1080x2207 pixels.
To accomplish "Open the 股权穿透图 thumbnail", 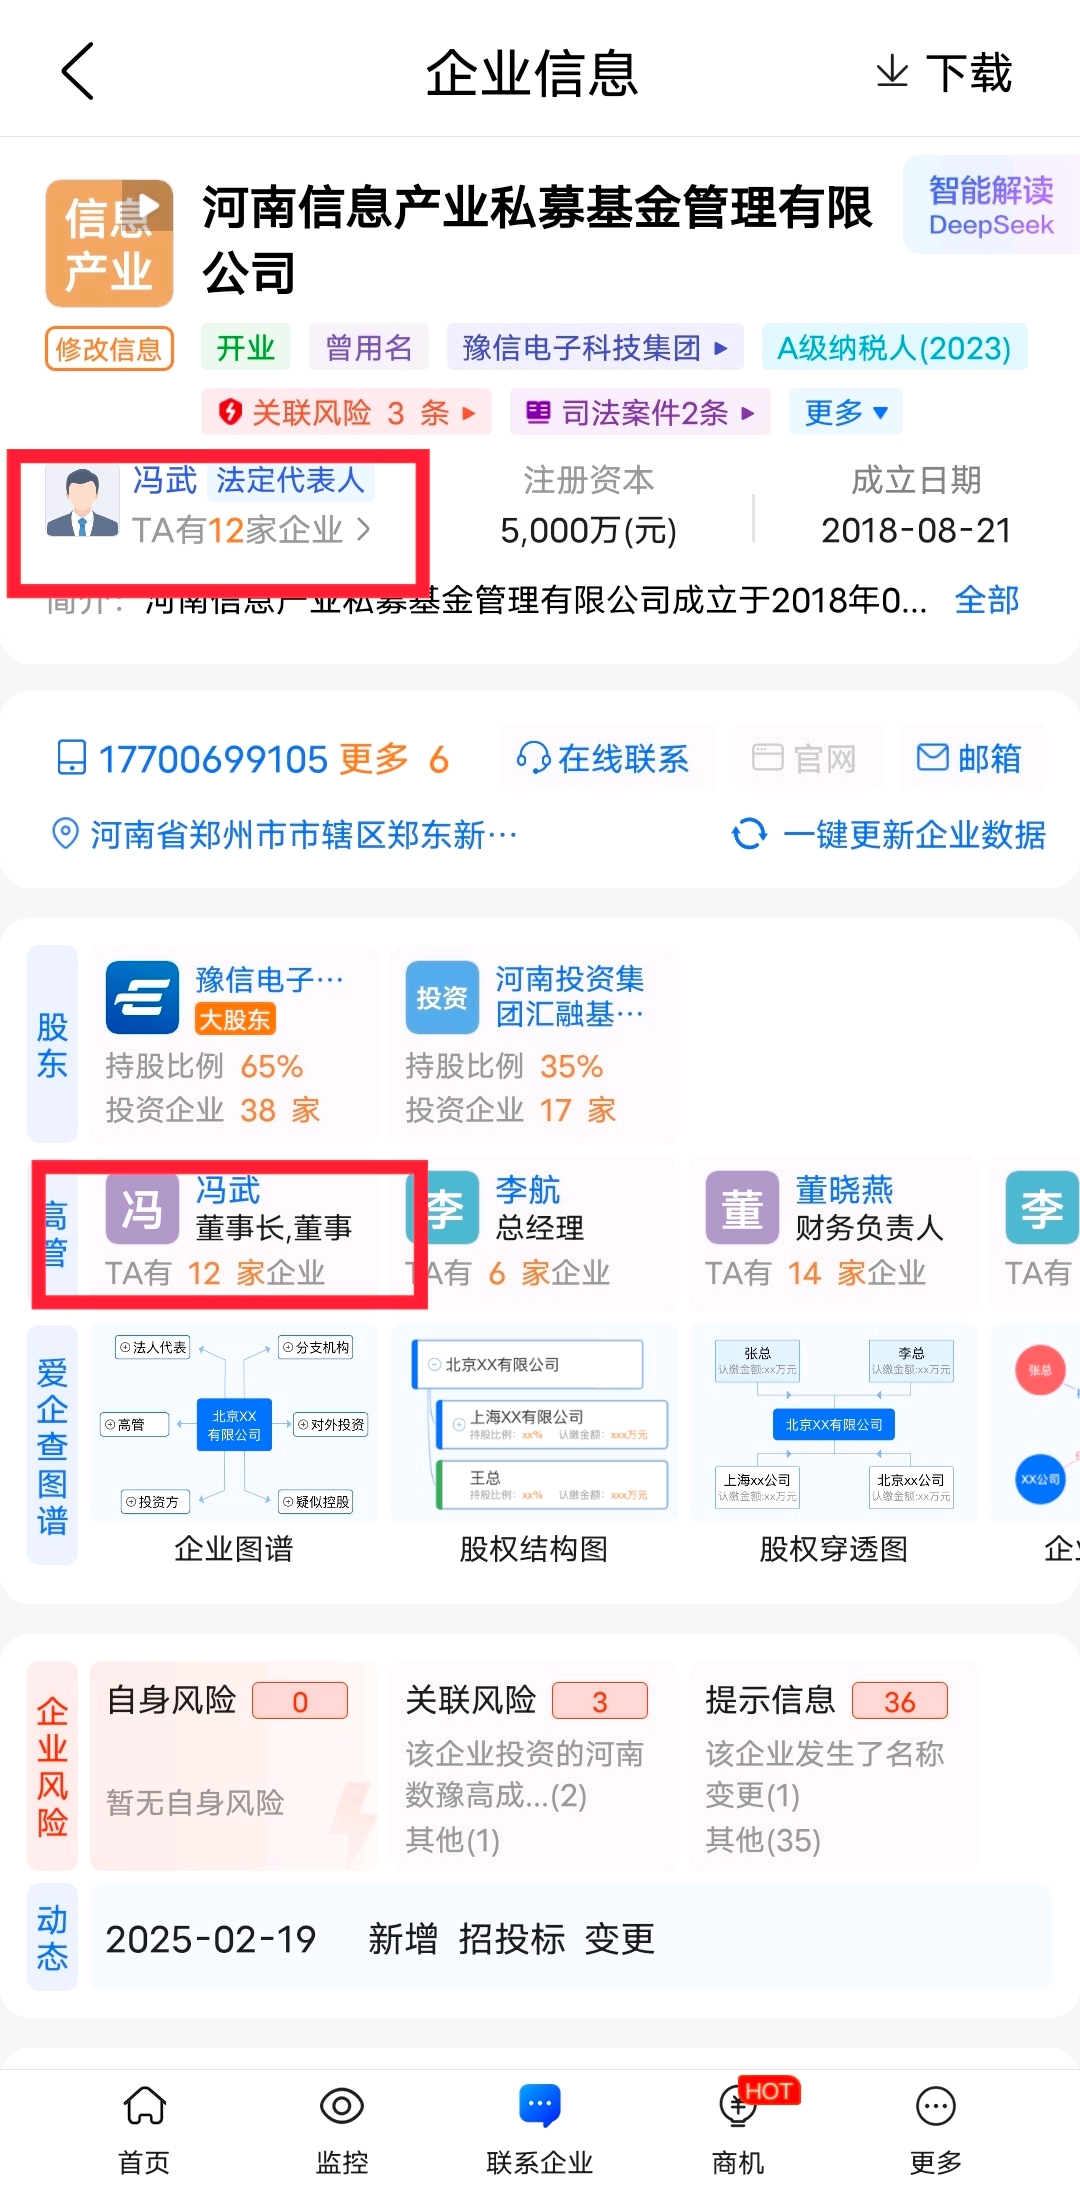I will 834,1424.
